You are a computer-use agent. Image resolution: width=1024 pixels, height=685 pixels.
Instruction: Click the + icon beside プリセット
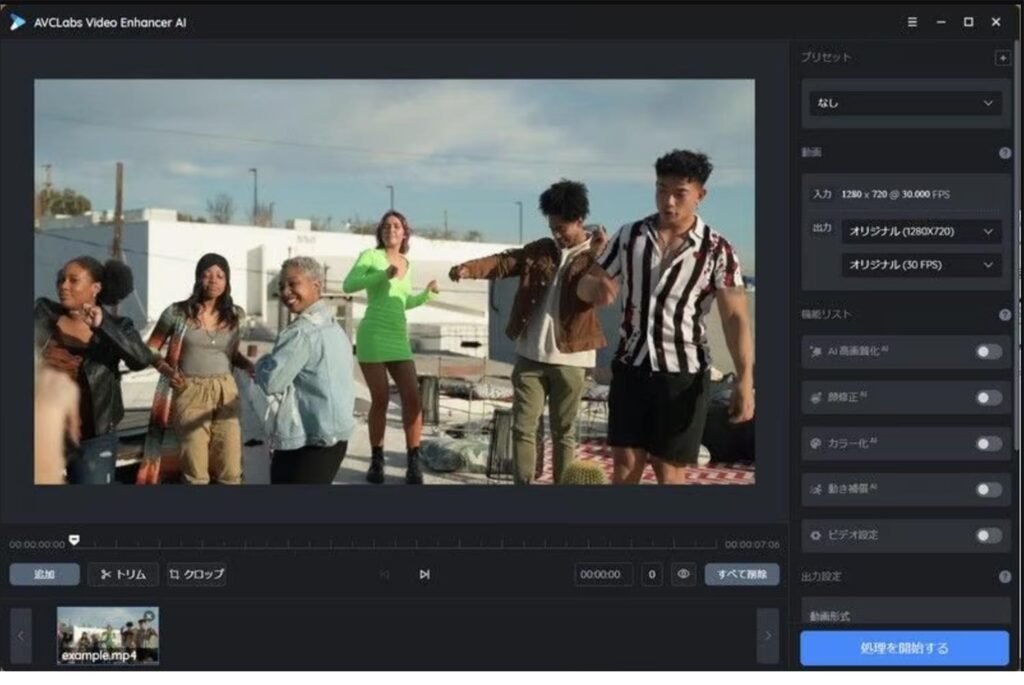(1004, 57)
